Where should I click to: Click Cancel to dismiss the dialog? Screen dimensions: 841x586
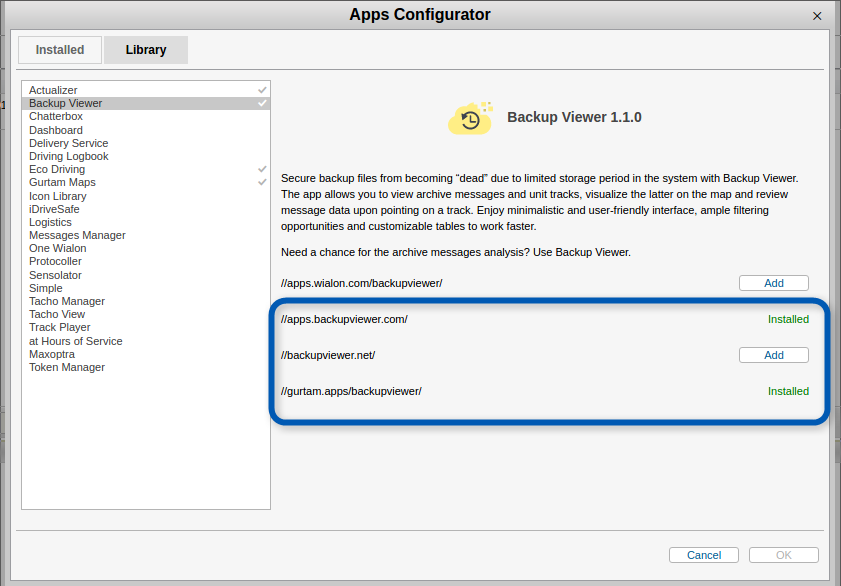click(x=703, y=554)
